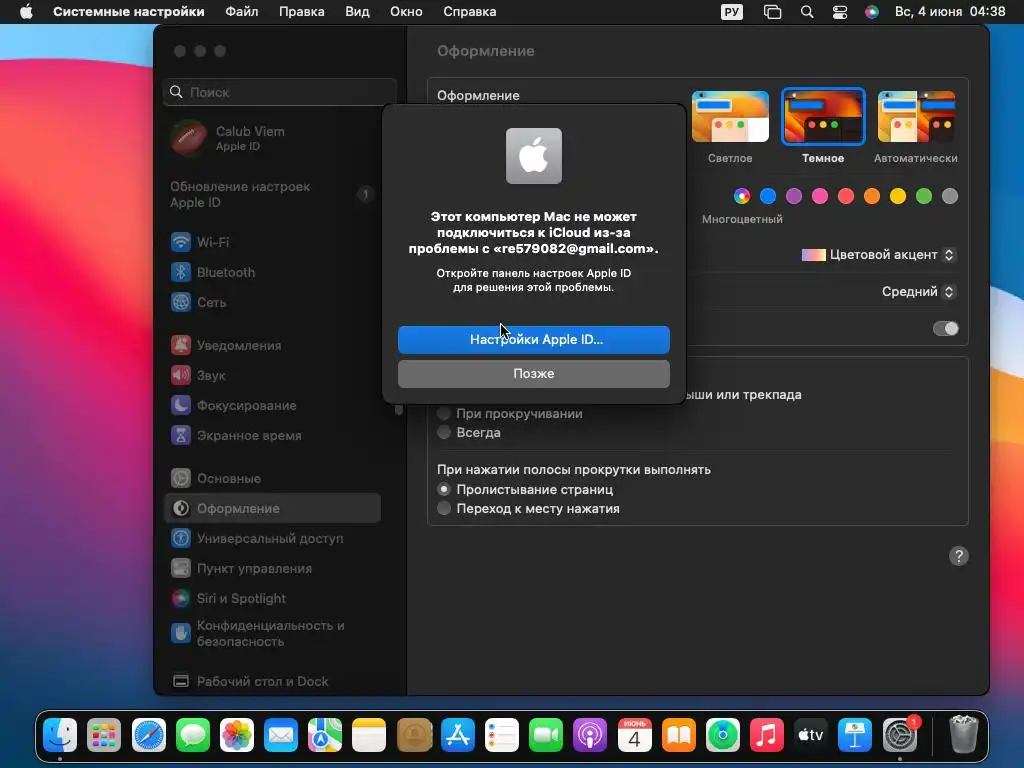Click Настройки Apple ID… button
Image resolution: width=1024 pixels, height=768 pixels.
coord(534,340)
